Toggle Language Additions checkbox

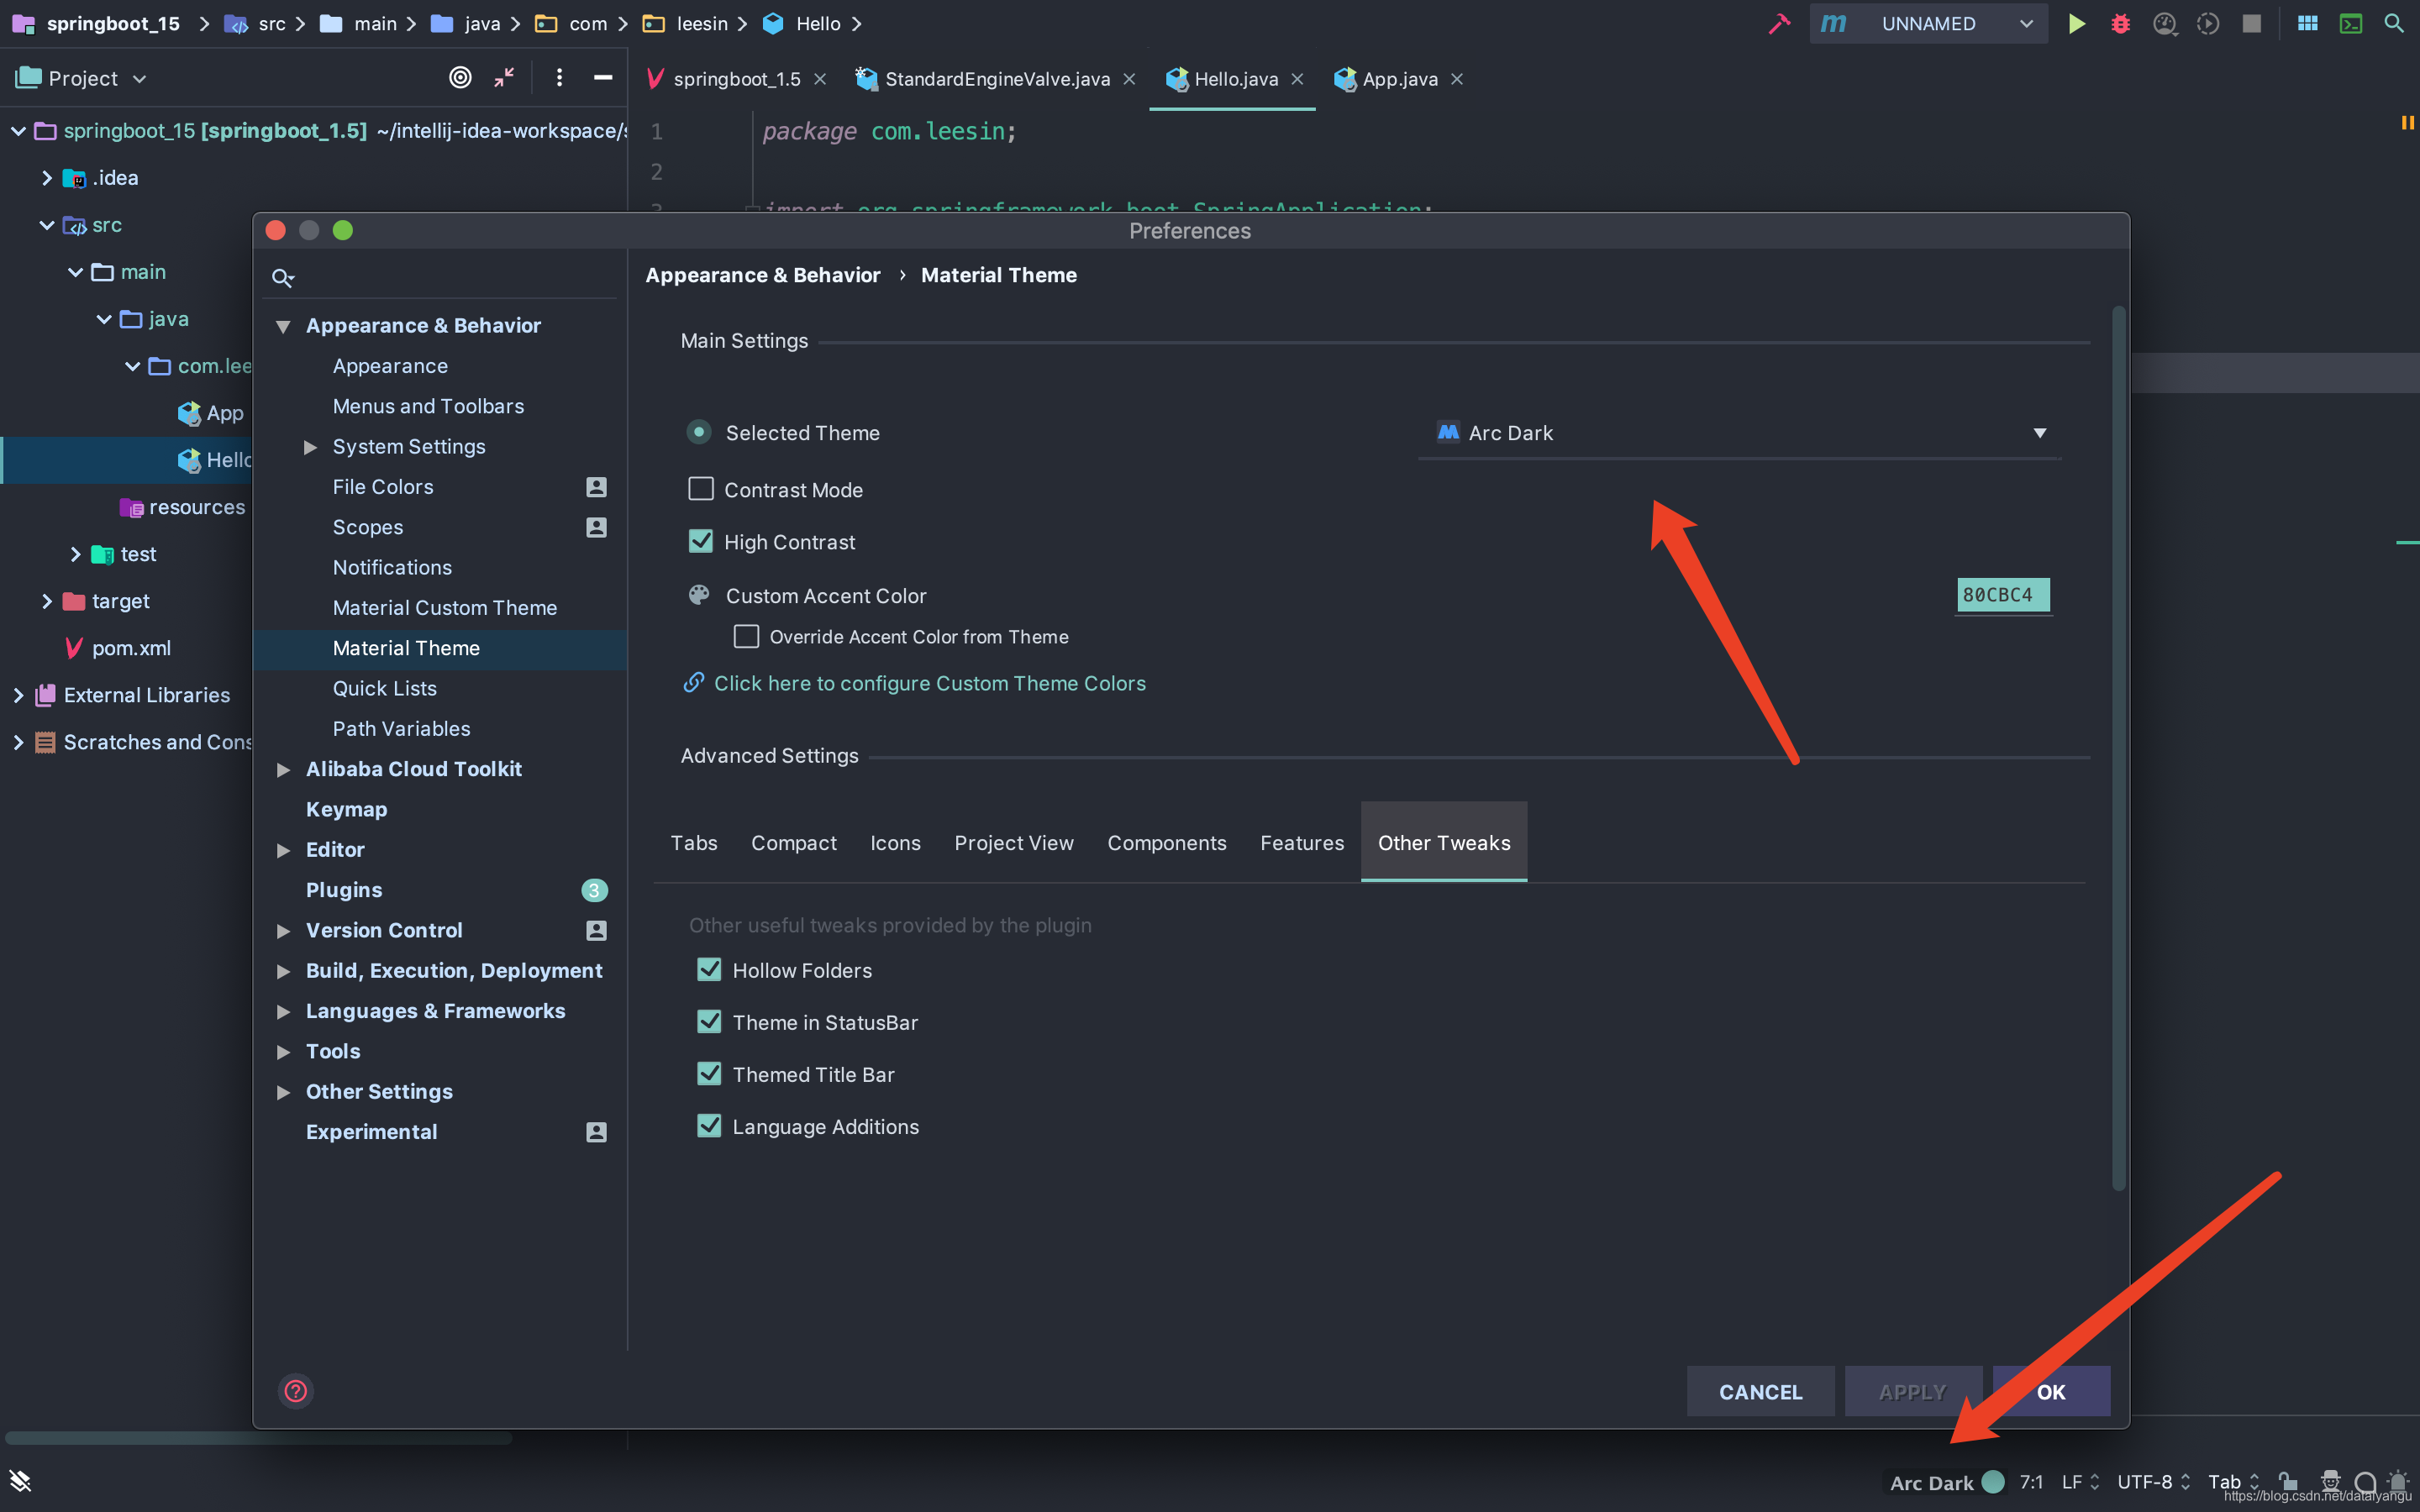[x=709, y=1125]
